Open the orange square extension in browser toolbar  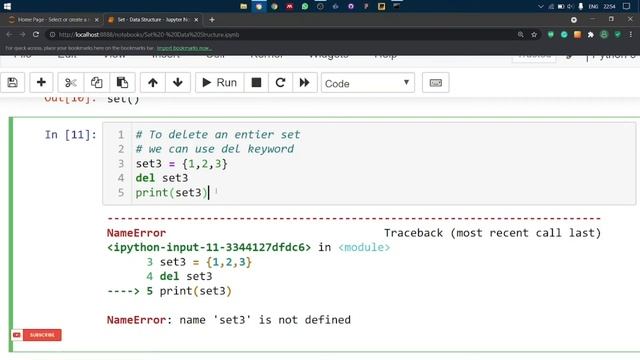577,35
